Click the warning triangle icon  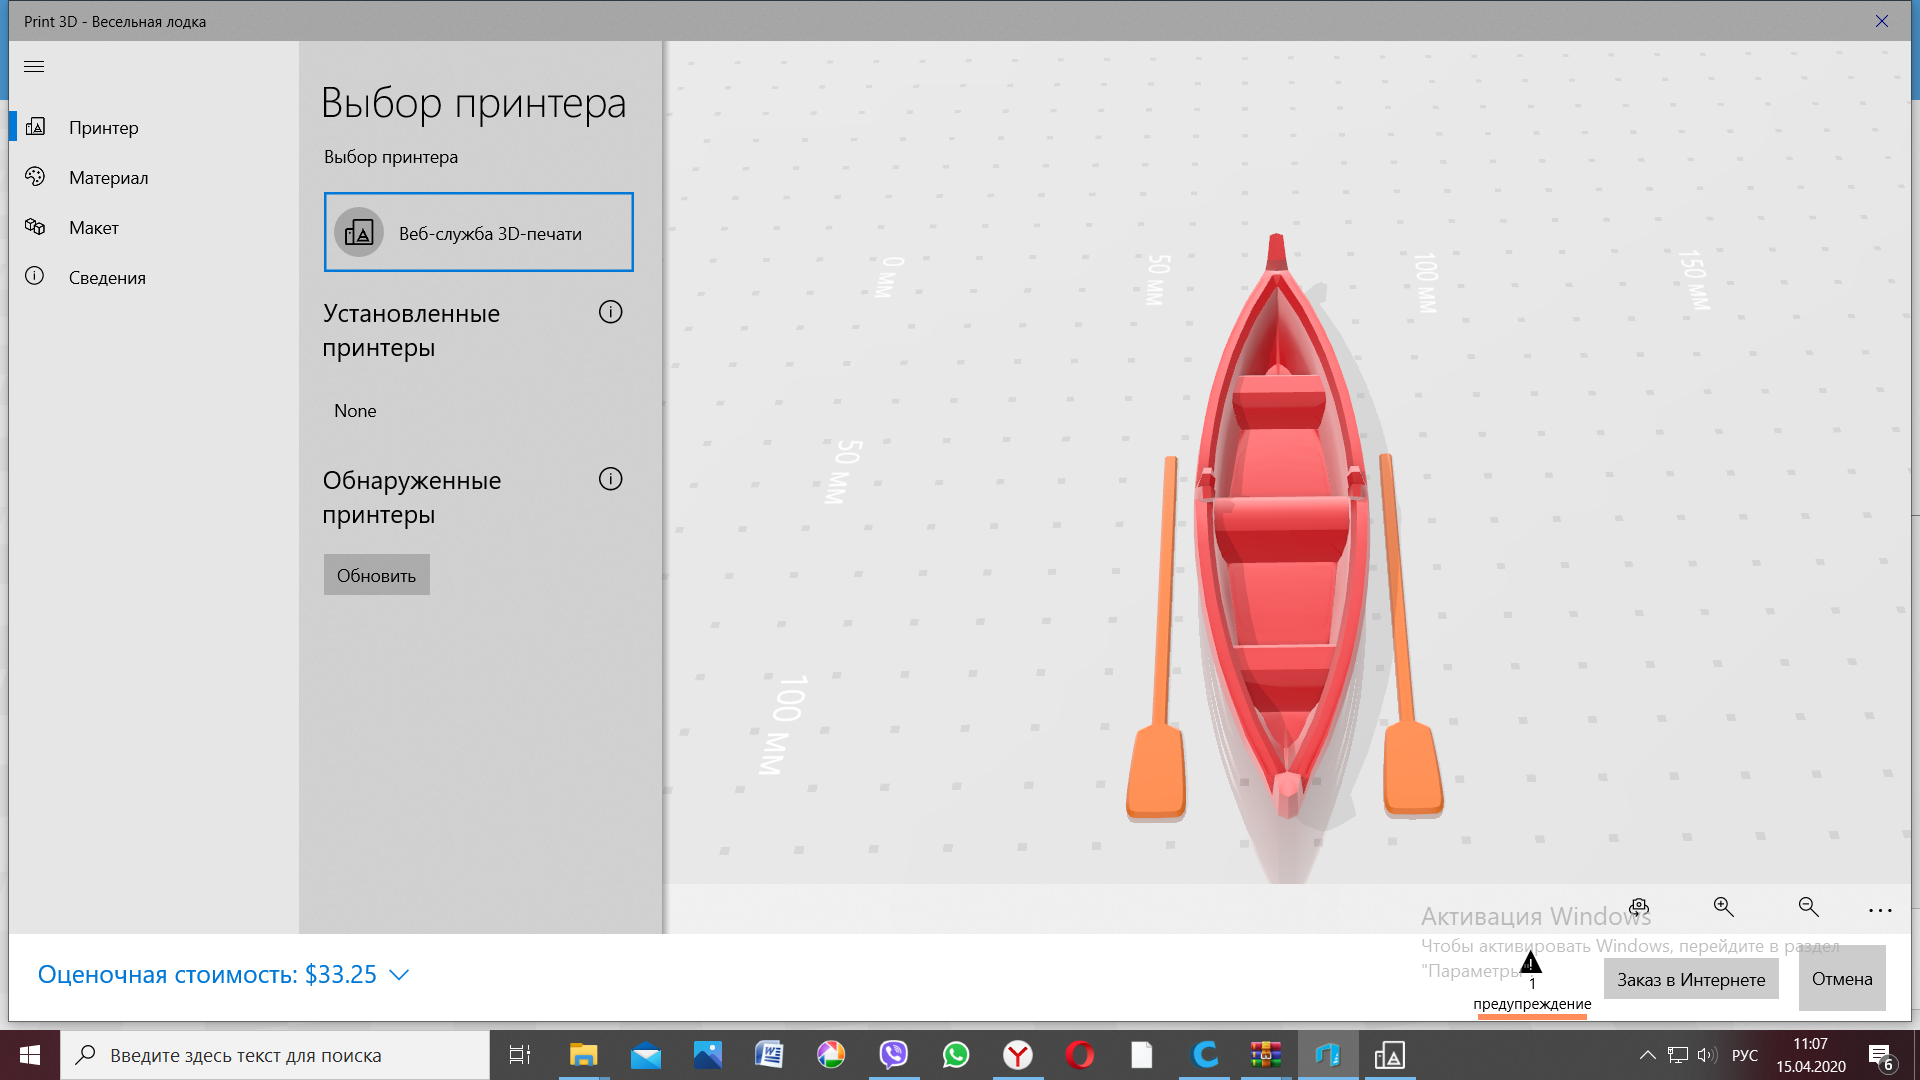click(1531, 964)
